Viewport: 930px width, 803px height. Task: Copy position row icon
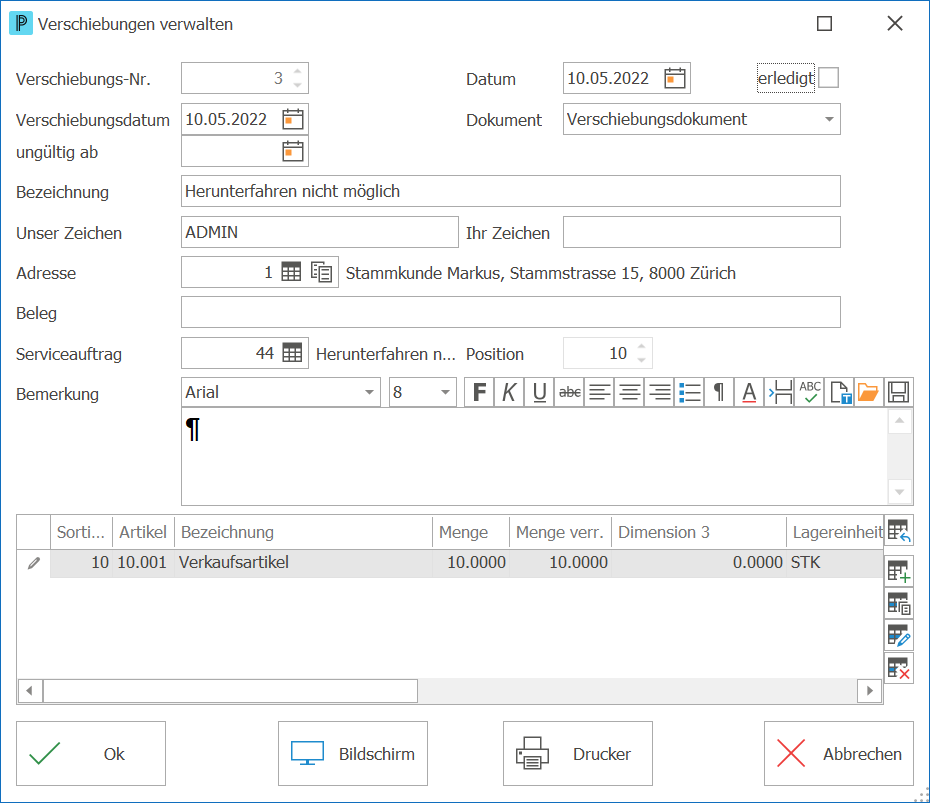click(x=899, y=604)
